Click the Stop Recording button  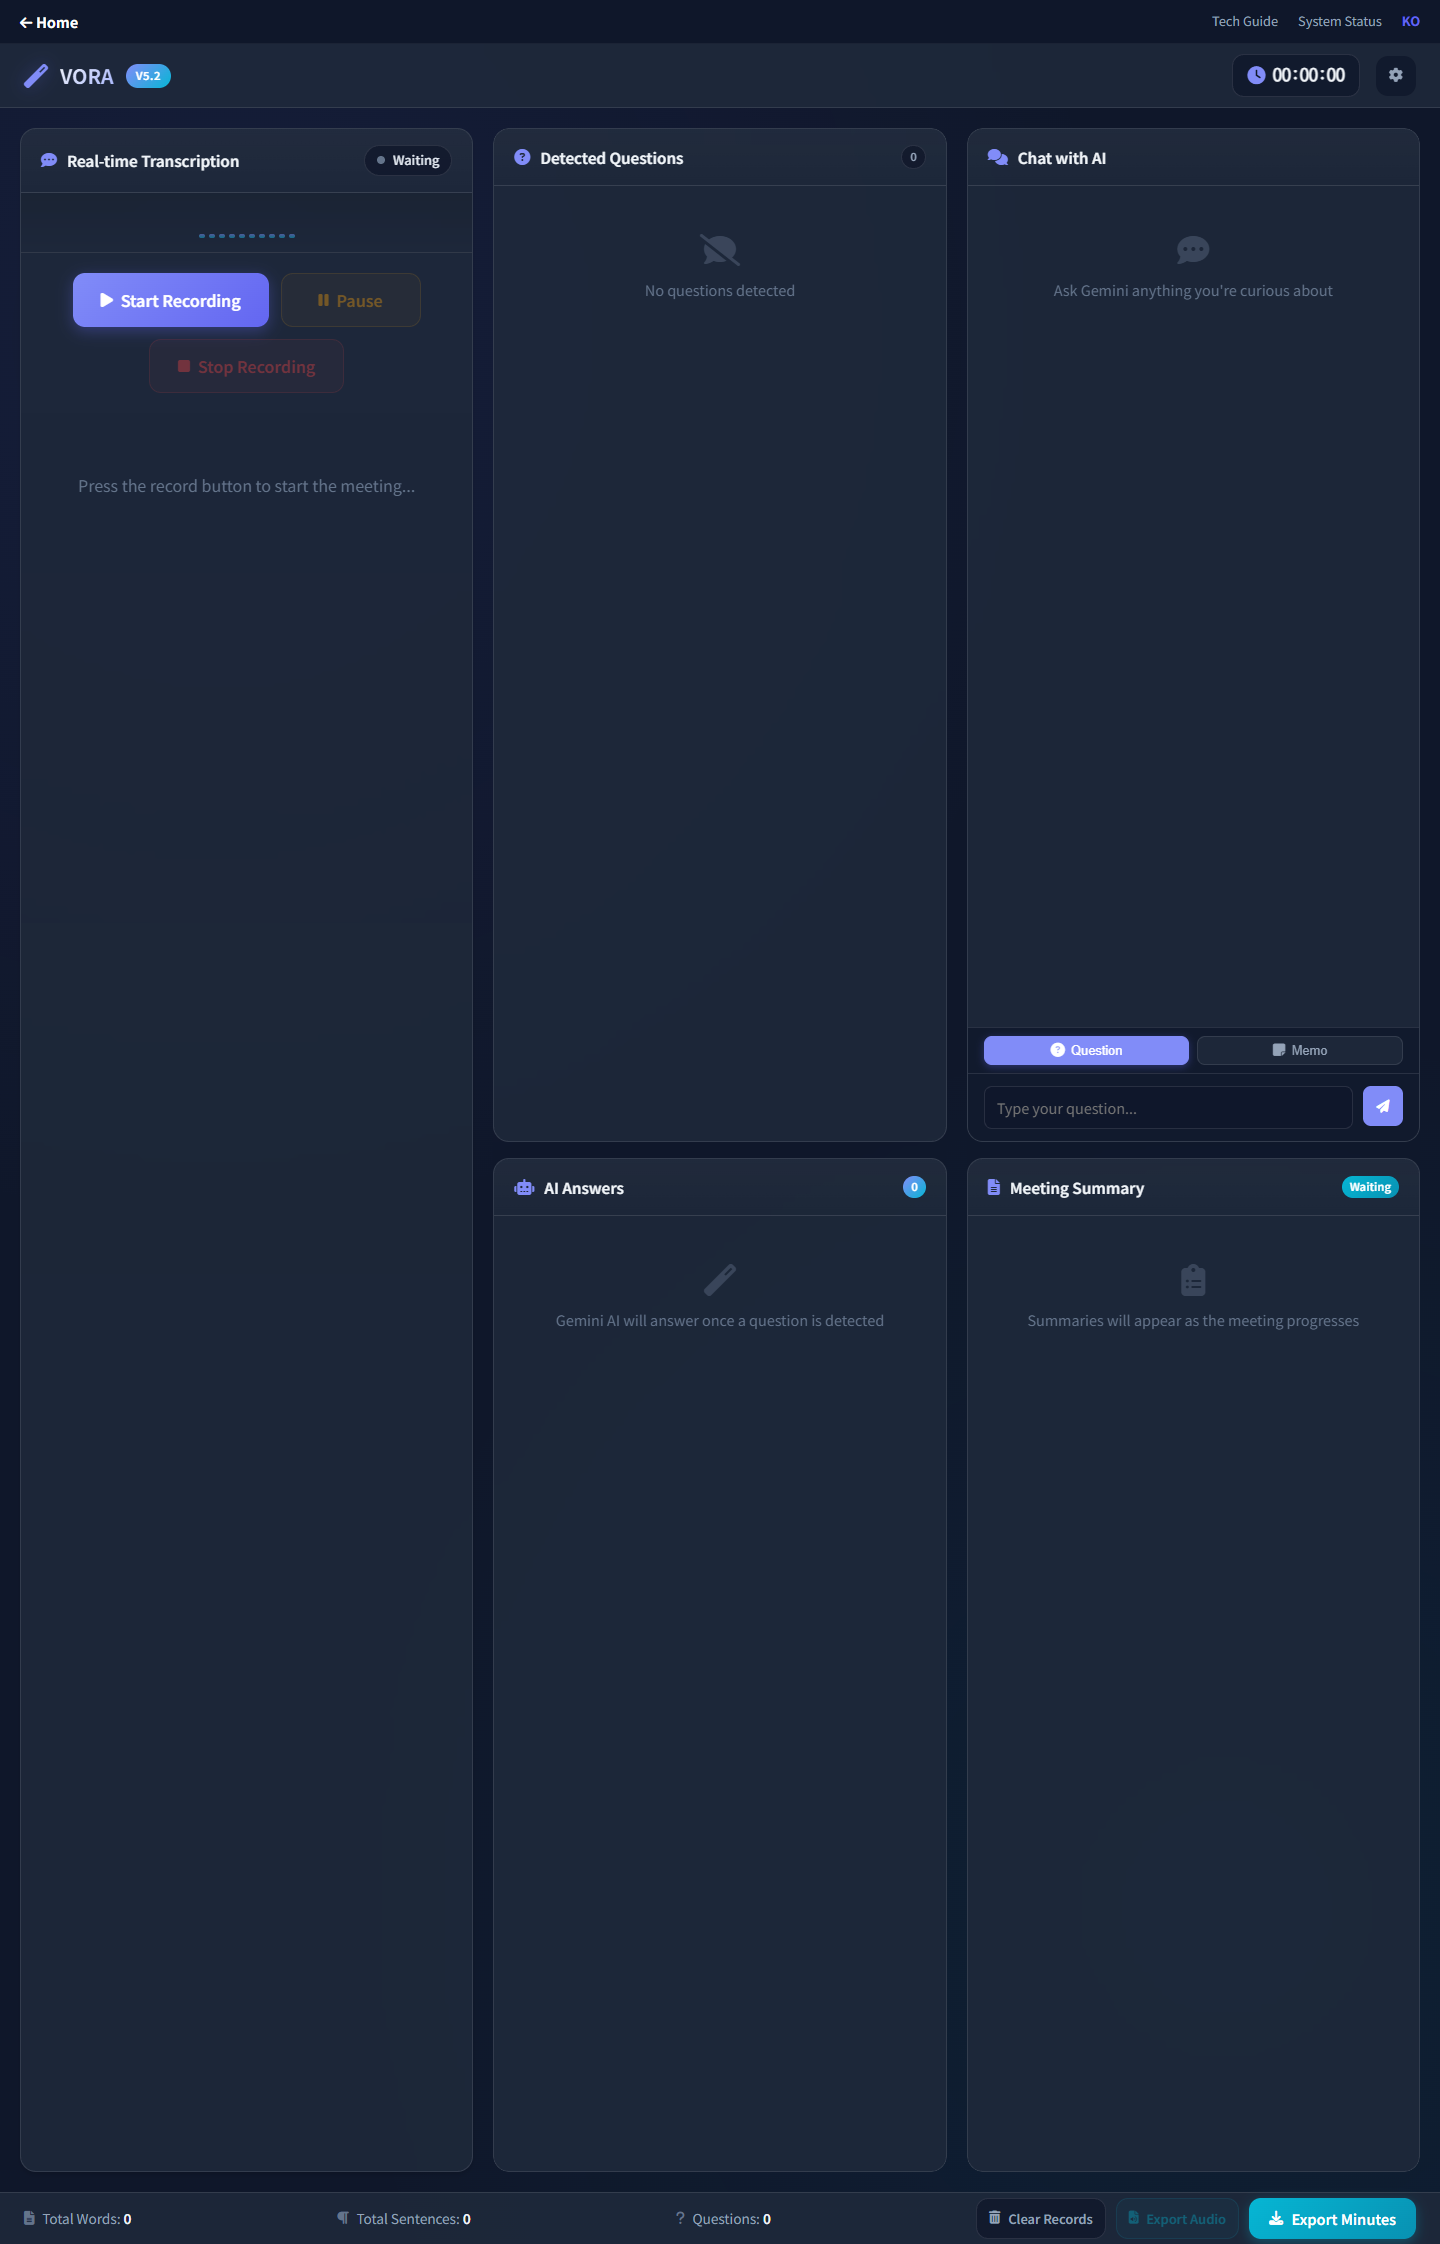coord(246,366)
